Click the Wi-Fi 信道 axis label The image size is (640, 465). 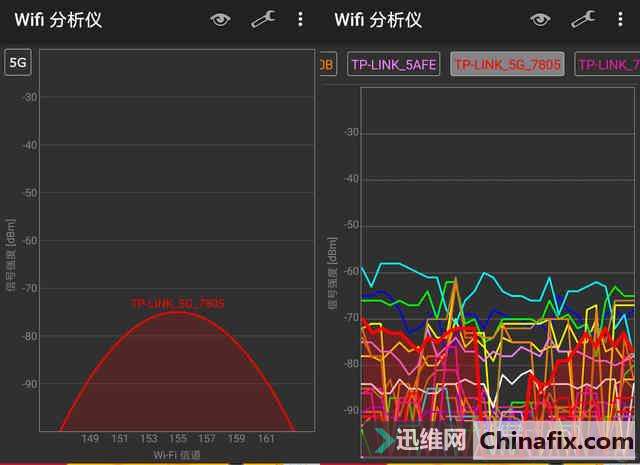(177, 454)
